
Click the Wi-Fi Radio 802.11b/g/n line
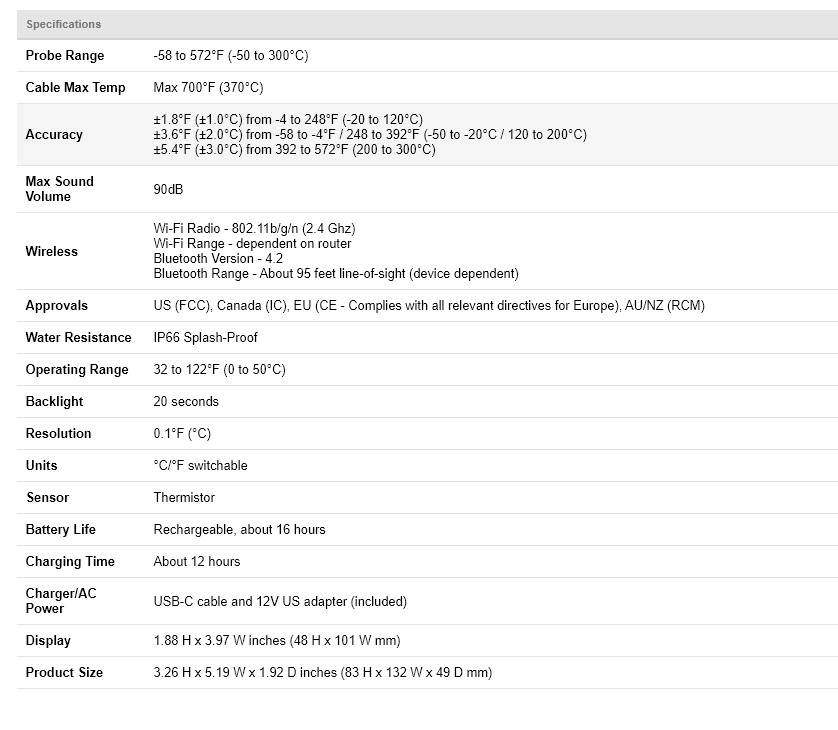coord(254,229)
